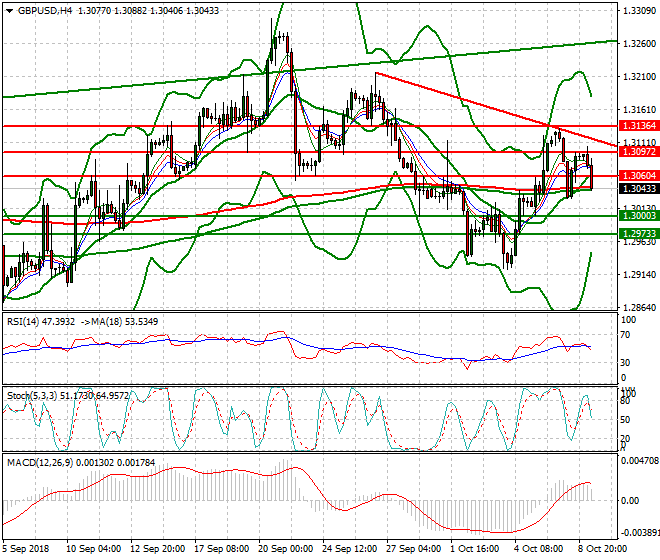This screenshot has height=560, width=660.
Task: Select the green 1.29733 level label
Action: point(639,234)
